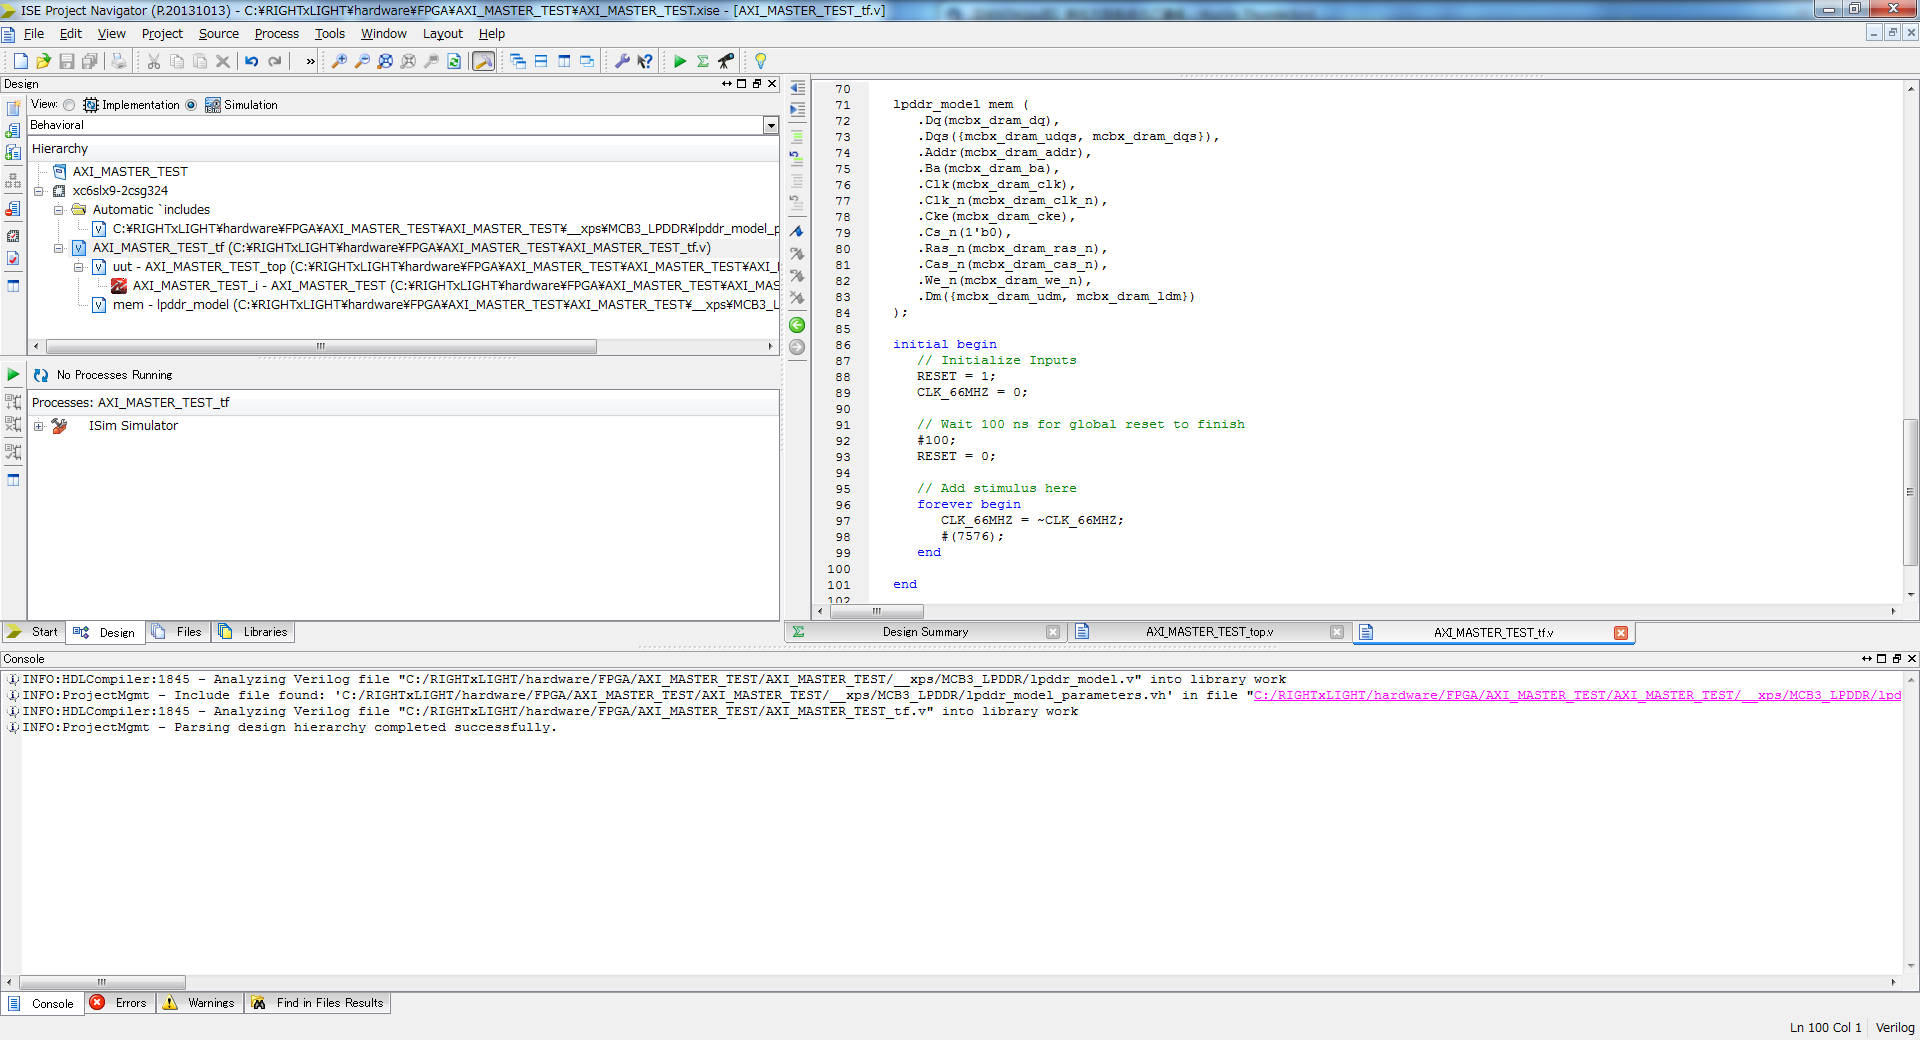Click the Refresh toolbar icon
Image resolution: width=1920 pixels, height=1040 pixels.
pos(454,61)
